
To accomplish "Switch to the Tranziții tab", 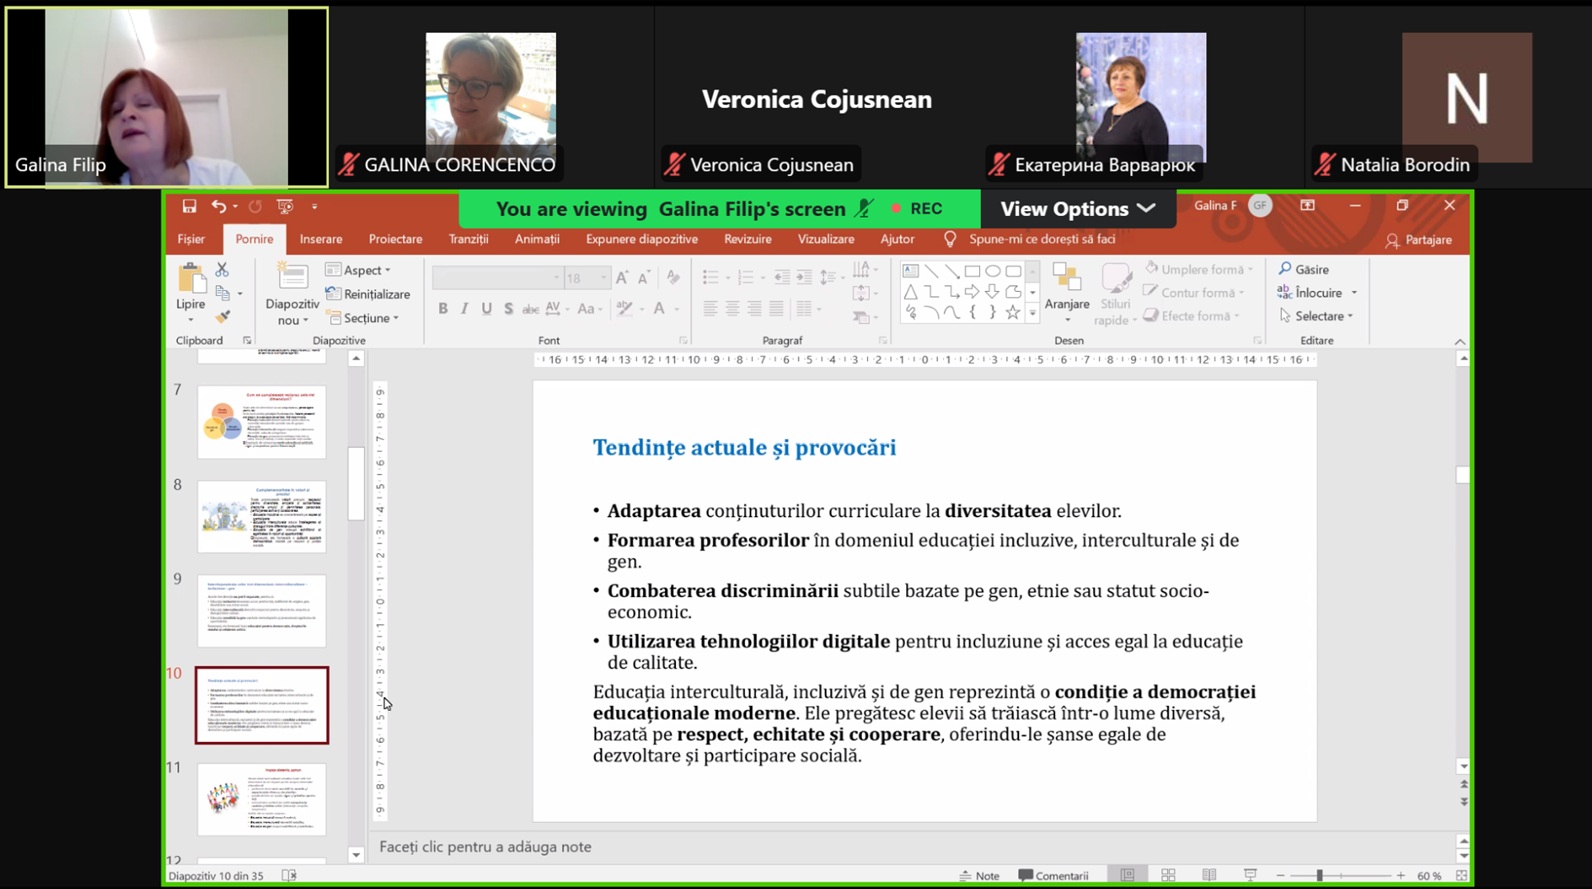I will 468,239.
